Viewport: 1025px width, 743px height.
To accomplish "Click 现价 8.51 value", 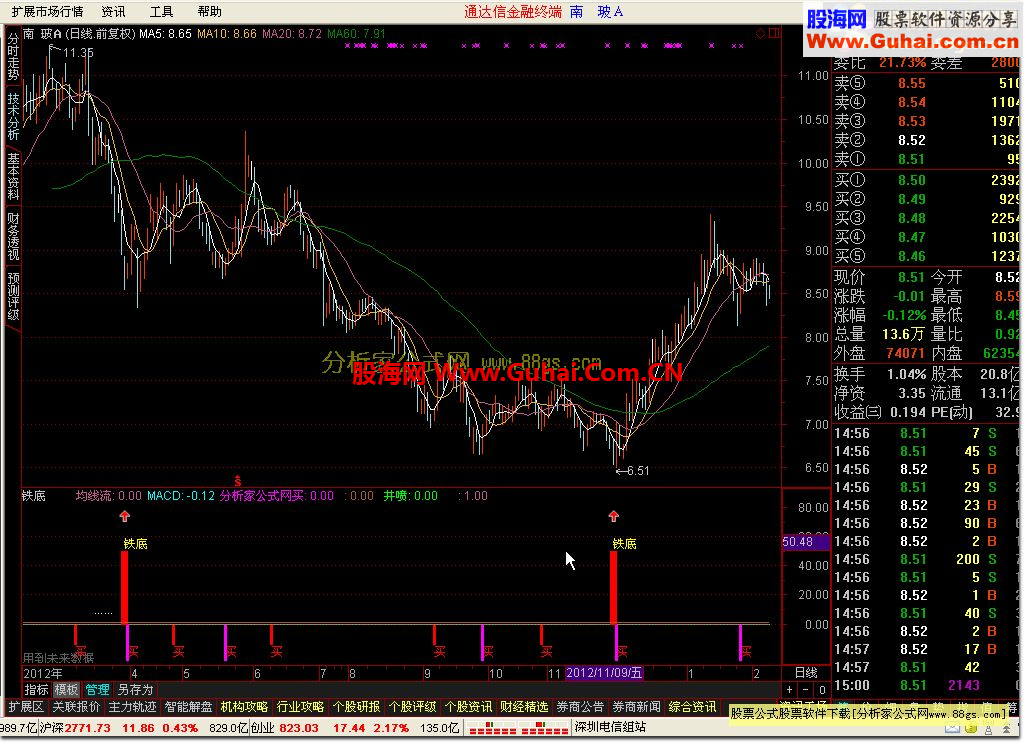I will [x=911, y=277].
